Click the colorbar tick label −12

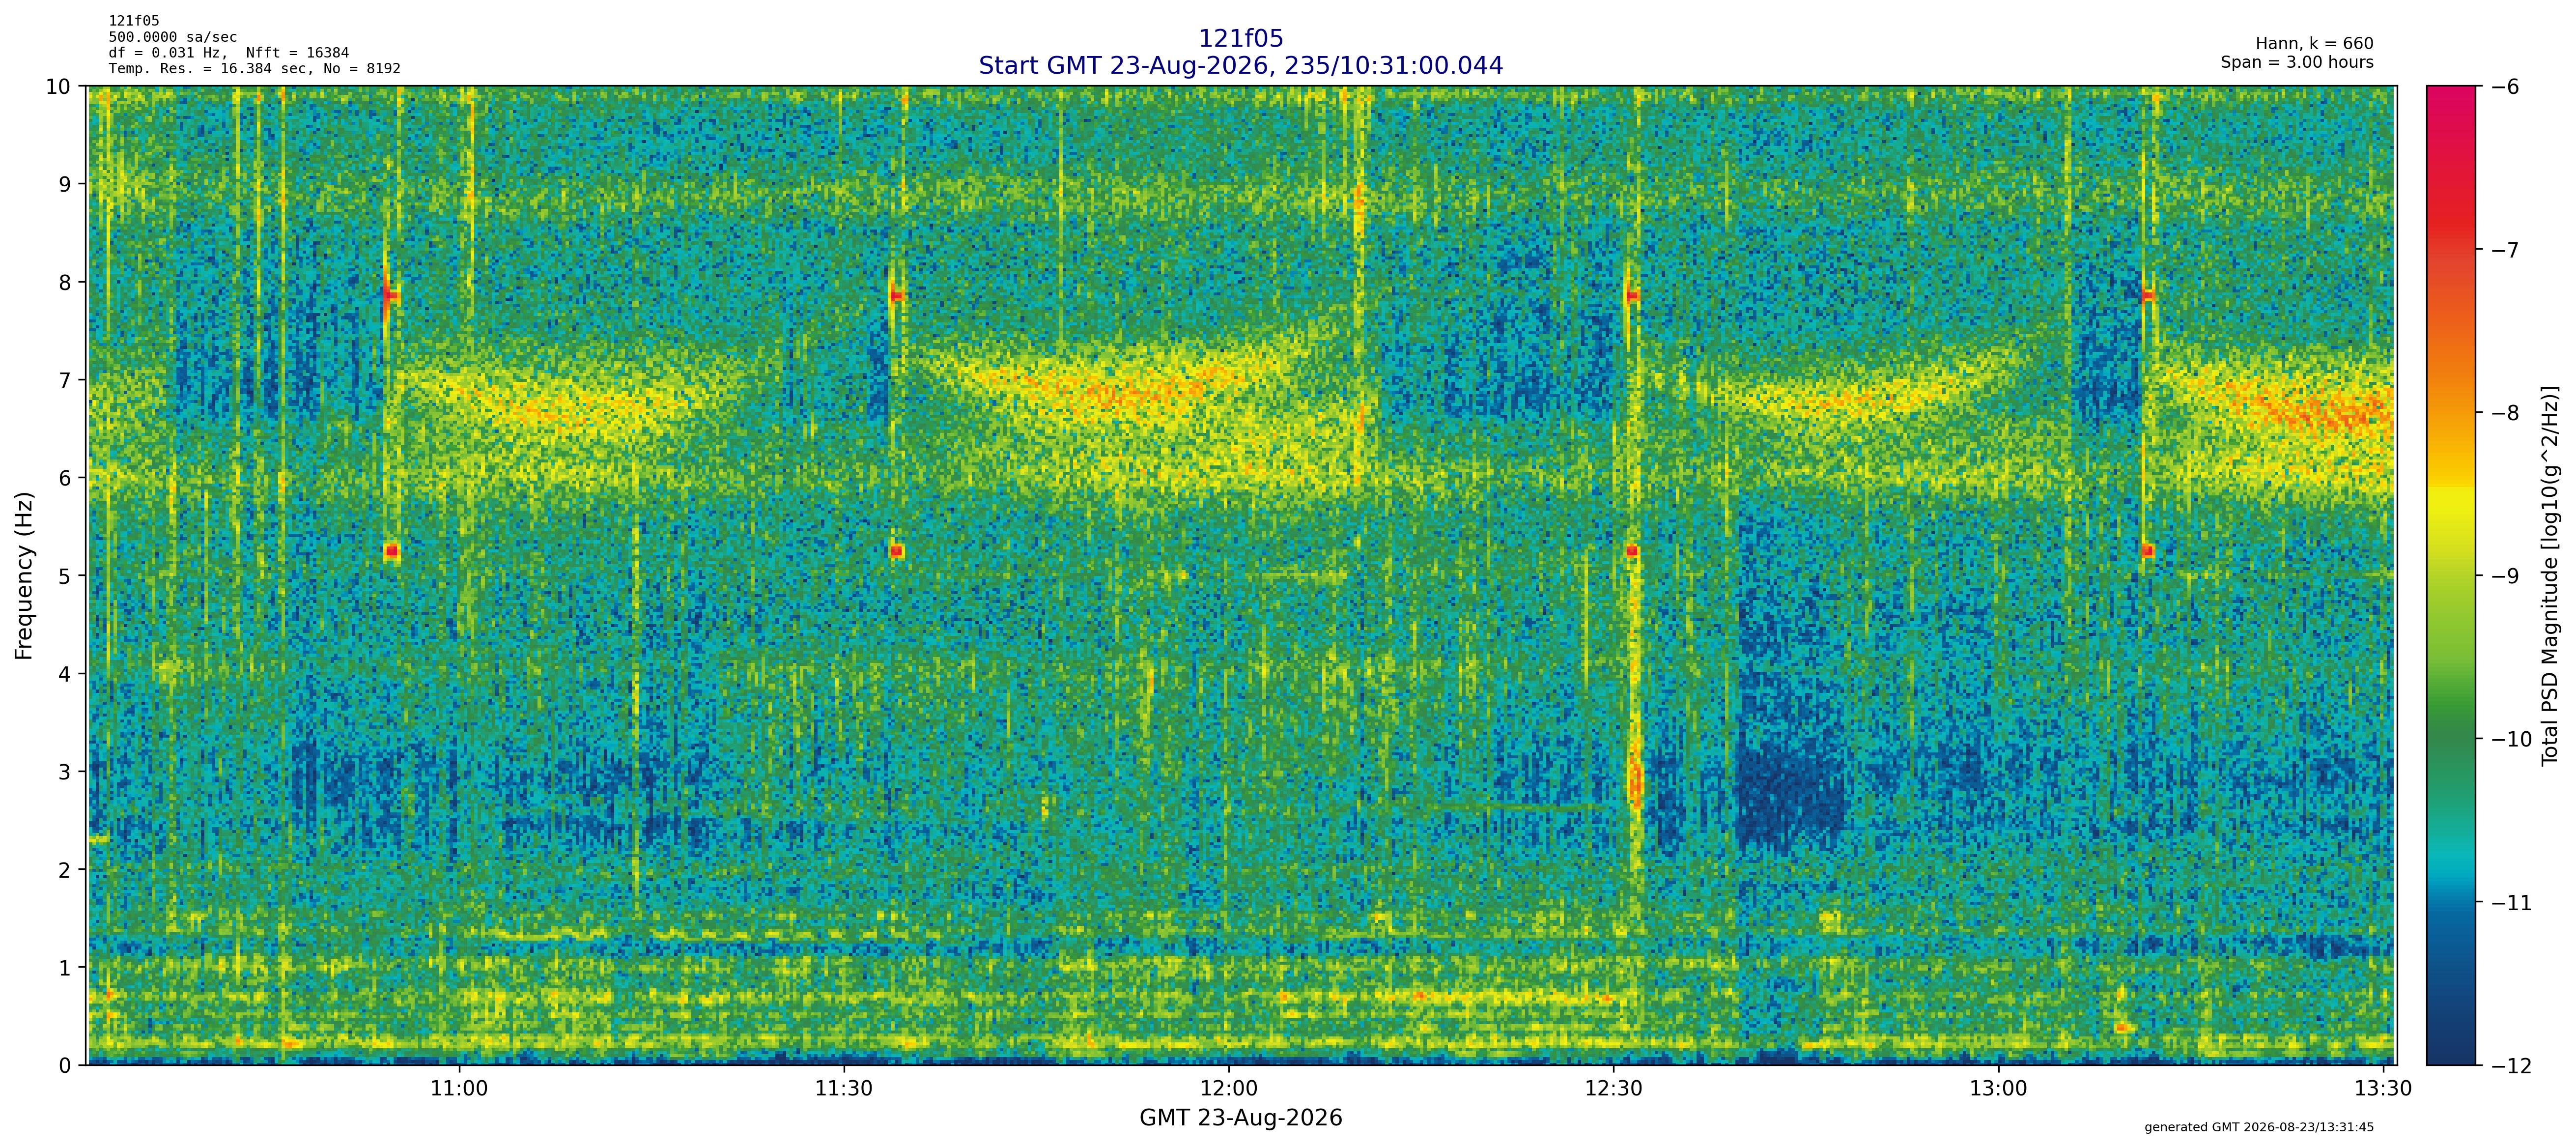(2512, 1066)
